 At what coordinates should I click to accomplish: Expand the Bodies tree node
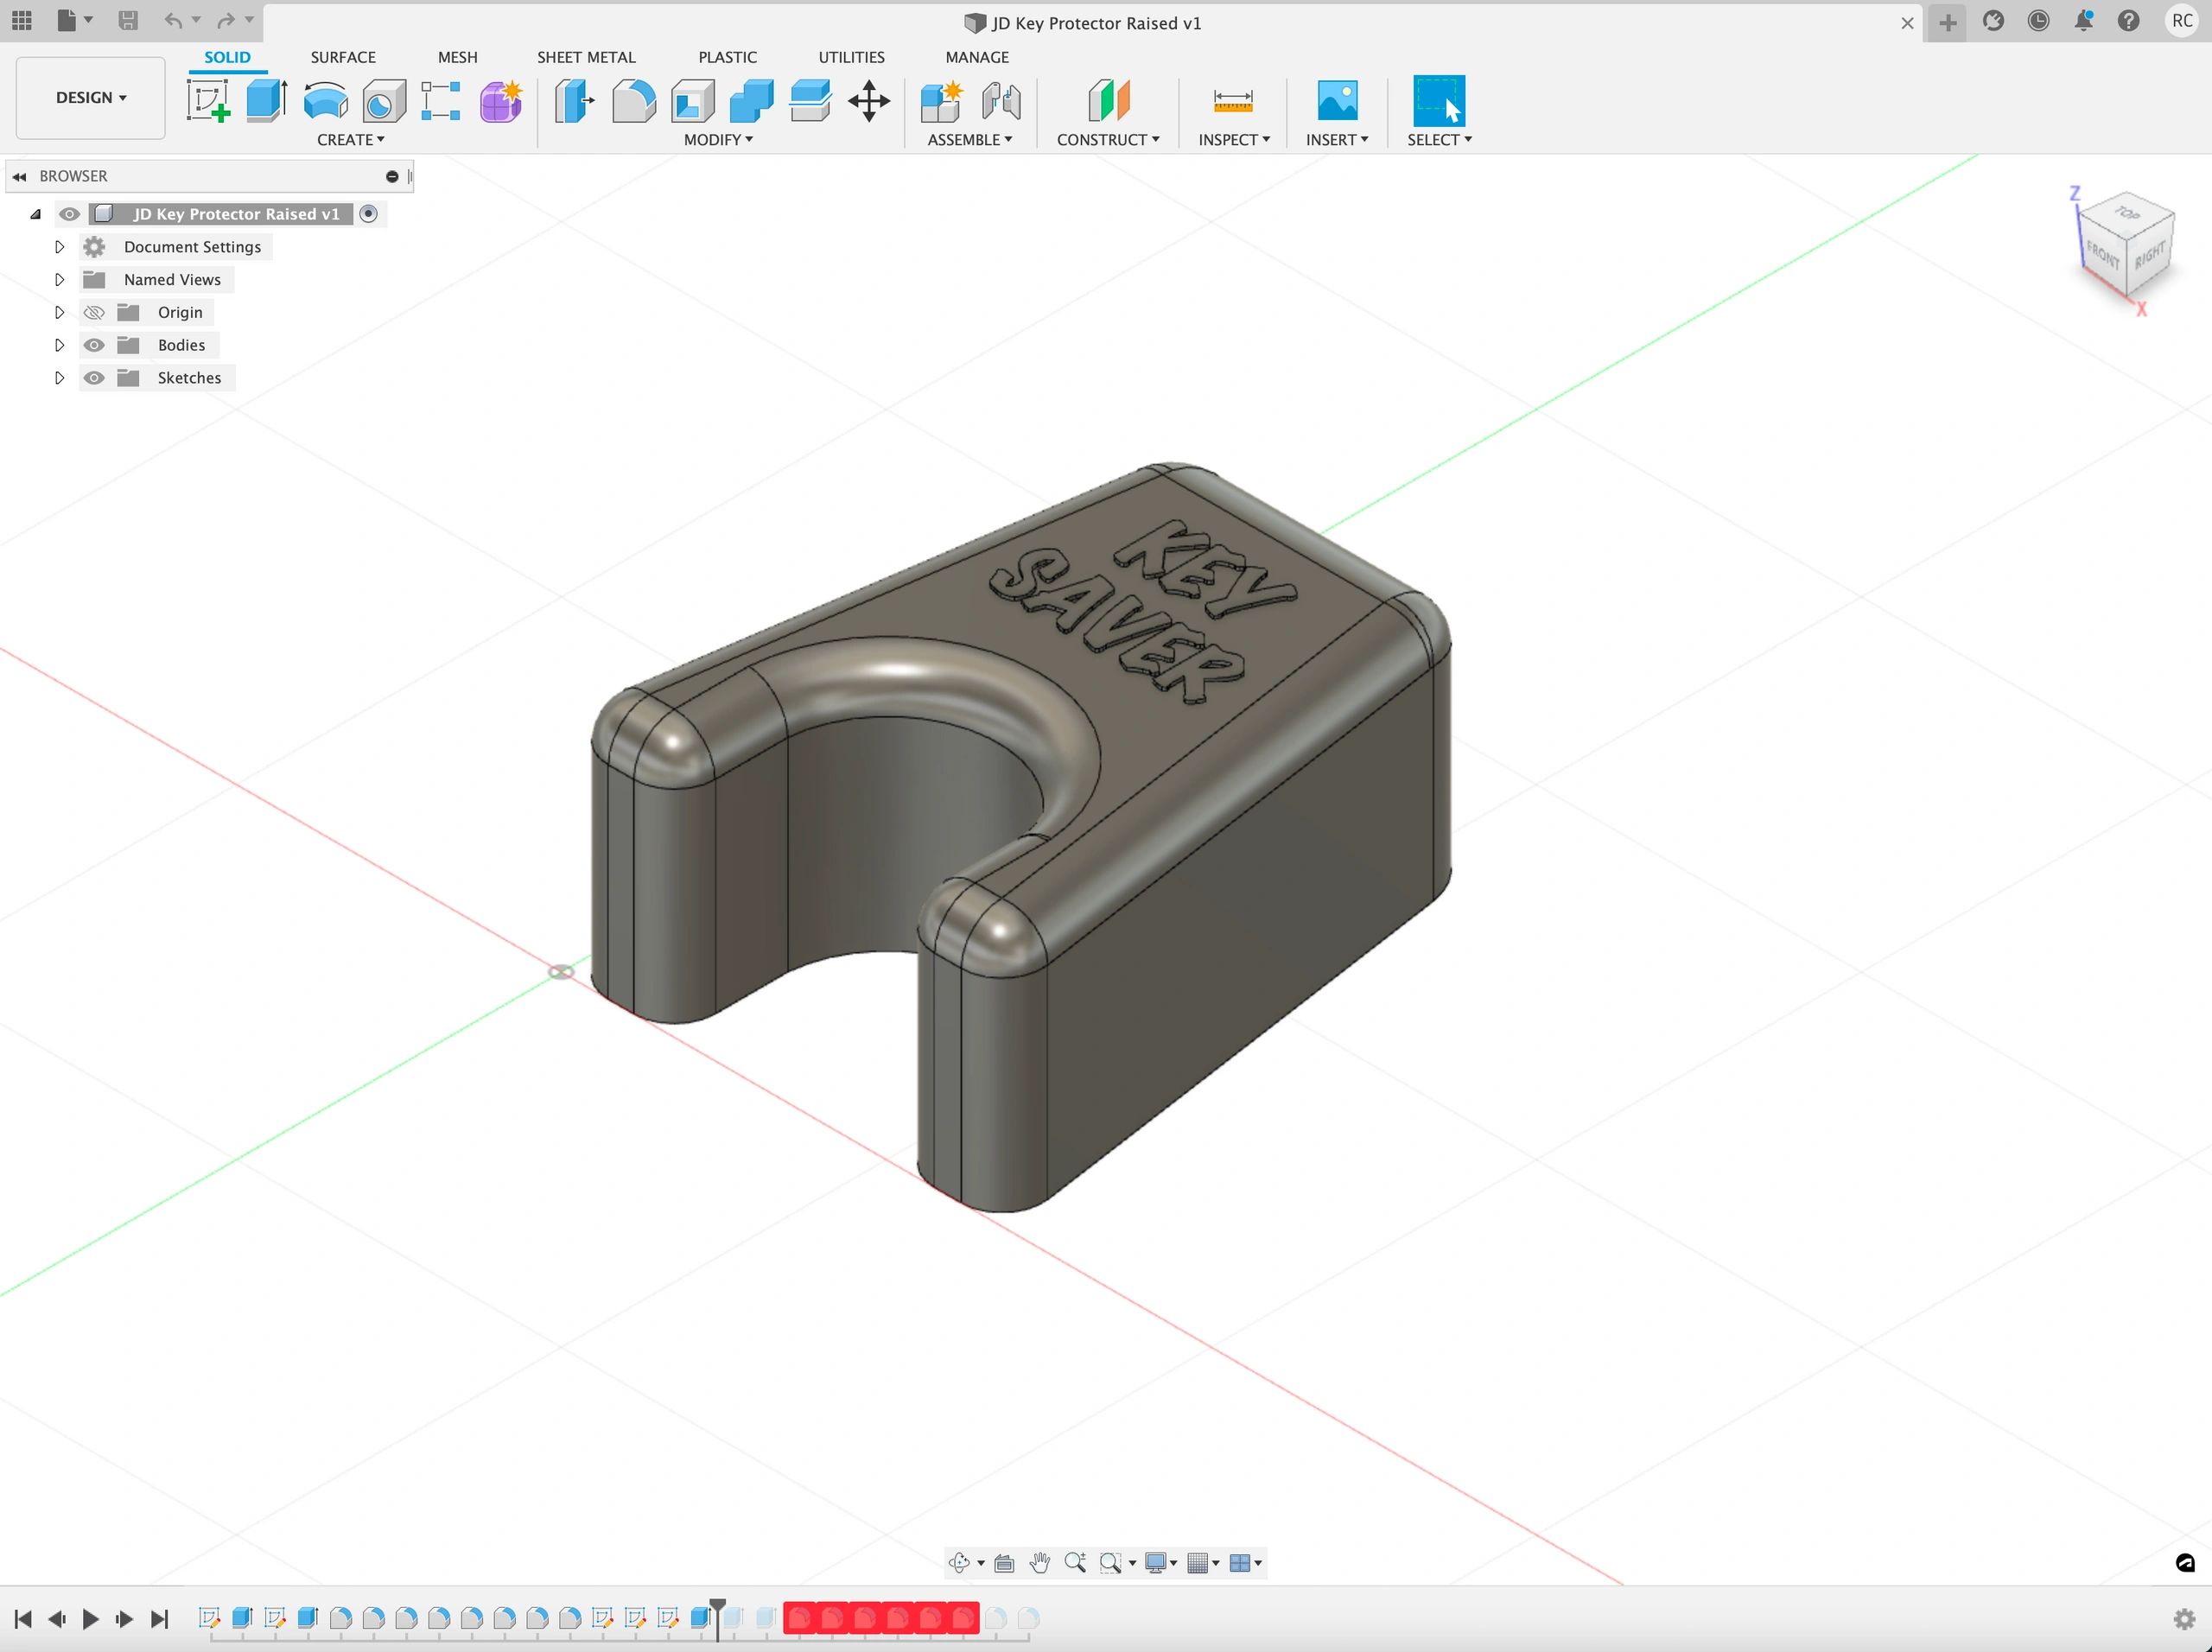click(59, 346)
